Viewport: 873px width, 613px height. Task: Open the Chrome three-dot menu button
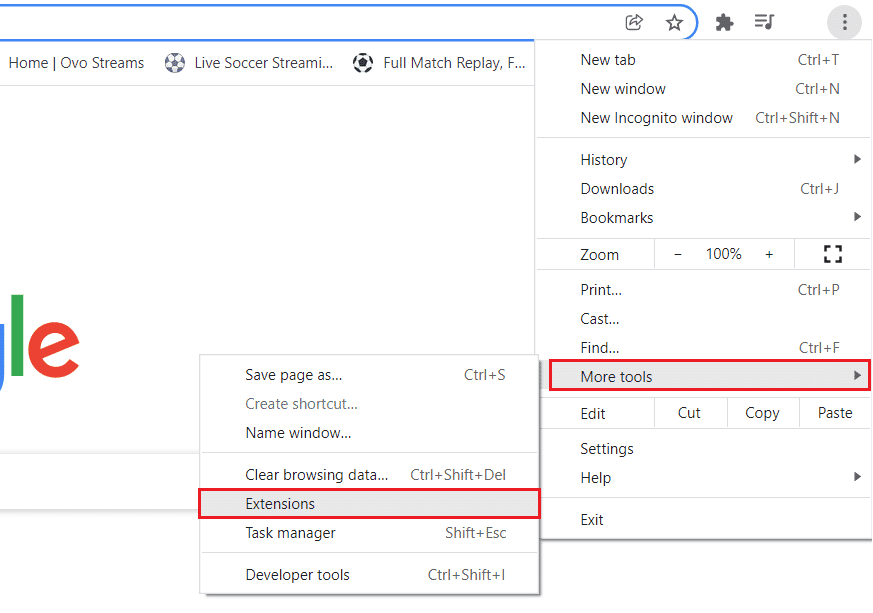844,22
